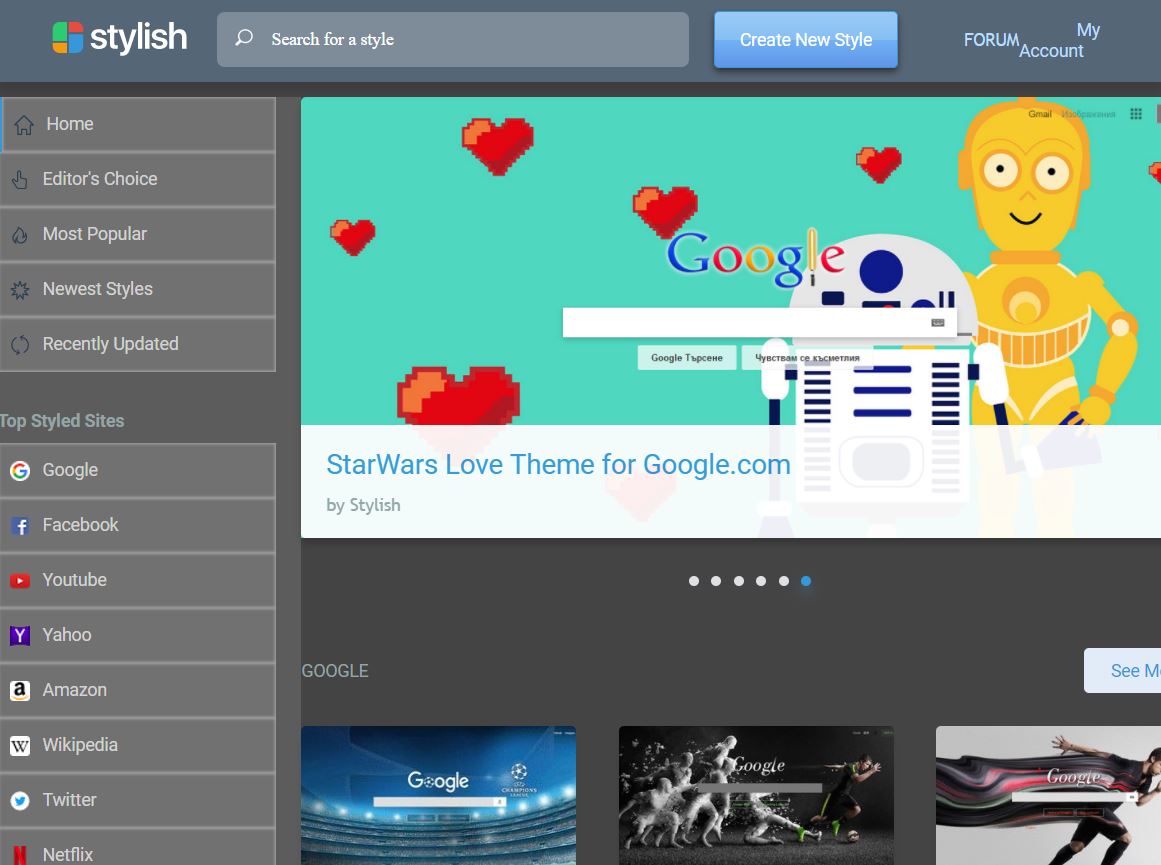Click the Twitter logo icon

coord(20,801)
